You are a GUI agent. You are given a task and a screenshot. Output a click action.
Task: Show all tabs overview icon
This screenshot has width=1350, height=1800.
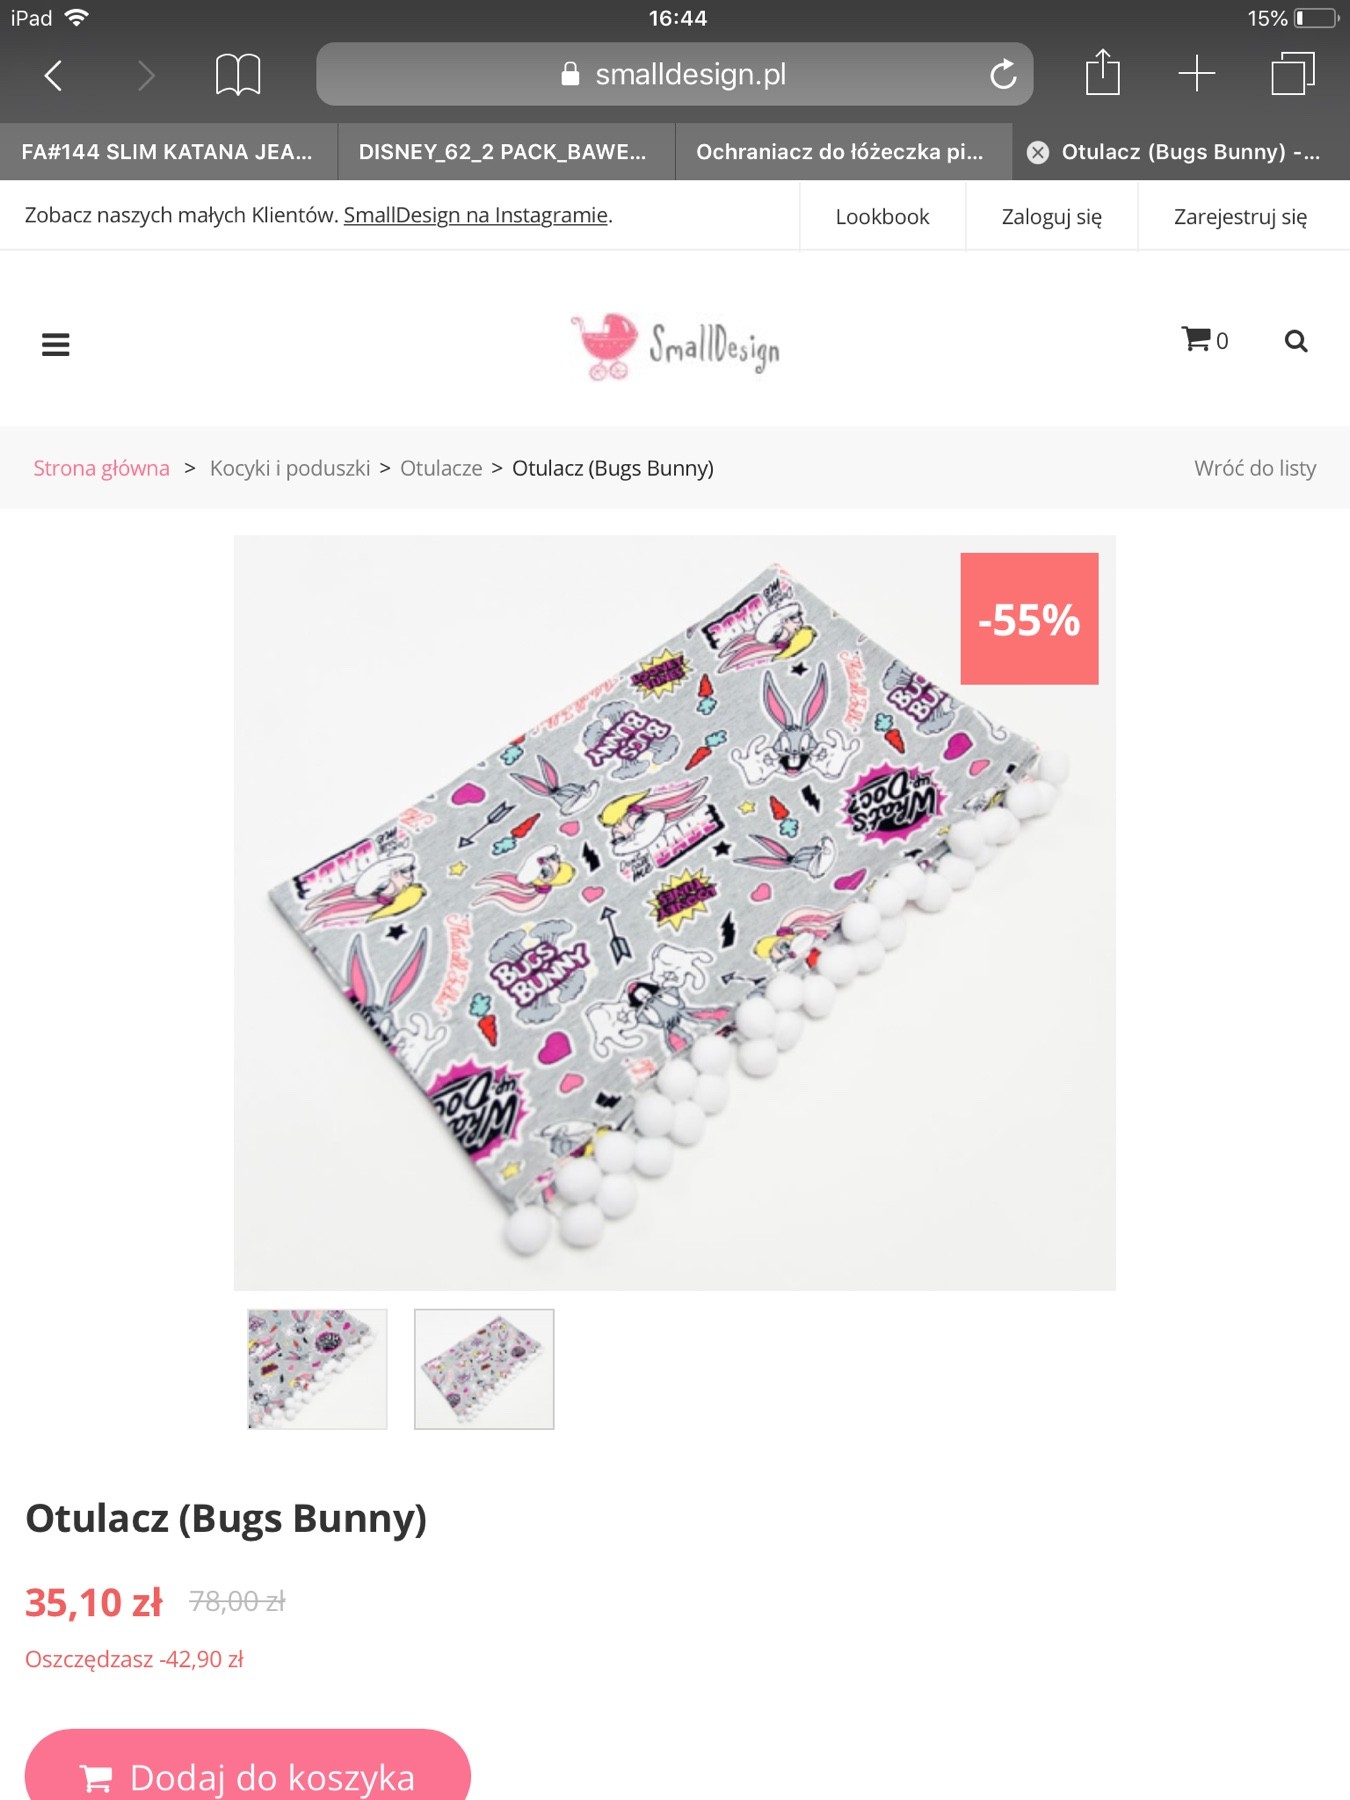[1293, 74]
